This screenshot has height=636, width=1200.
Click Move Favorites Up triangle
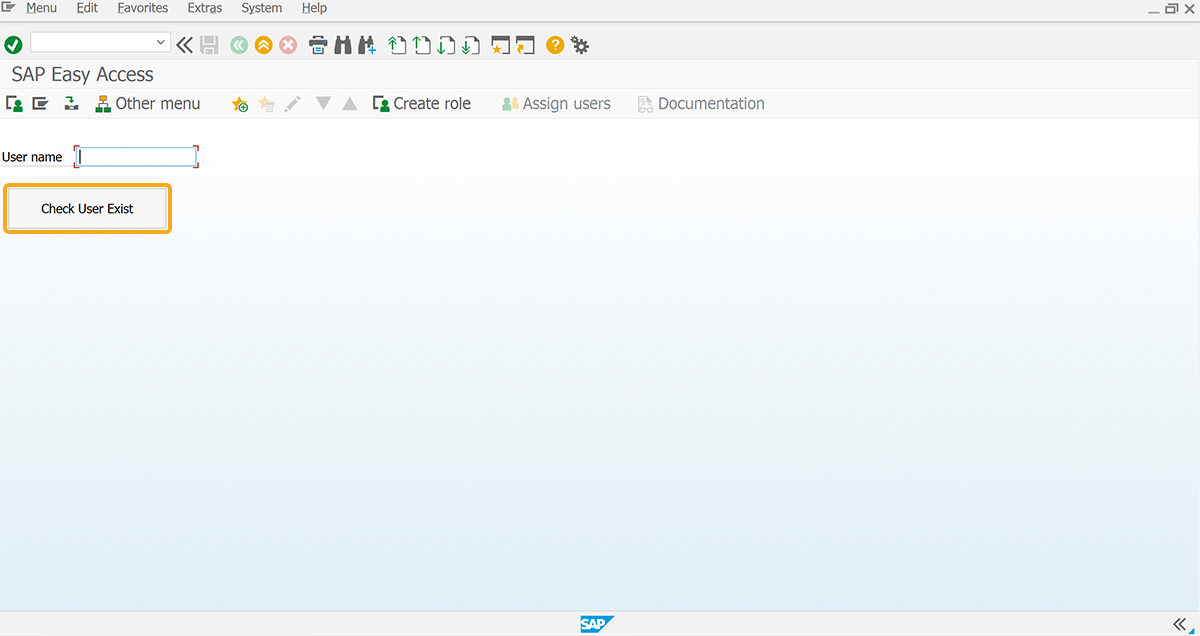(x=349, y=103)
